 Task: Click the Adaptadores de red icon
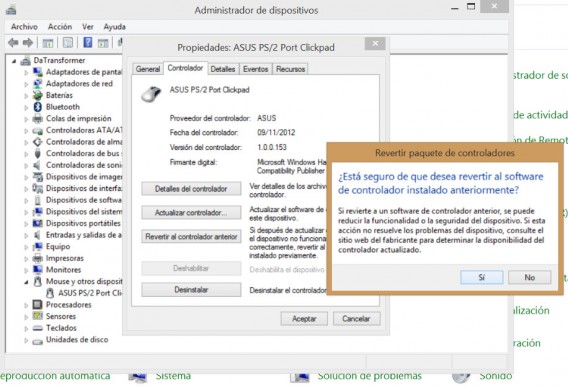pyautogui.click(x=38, y=84)
